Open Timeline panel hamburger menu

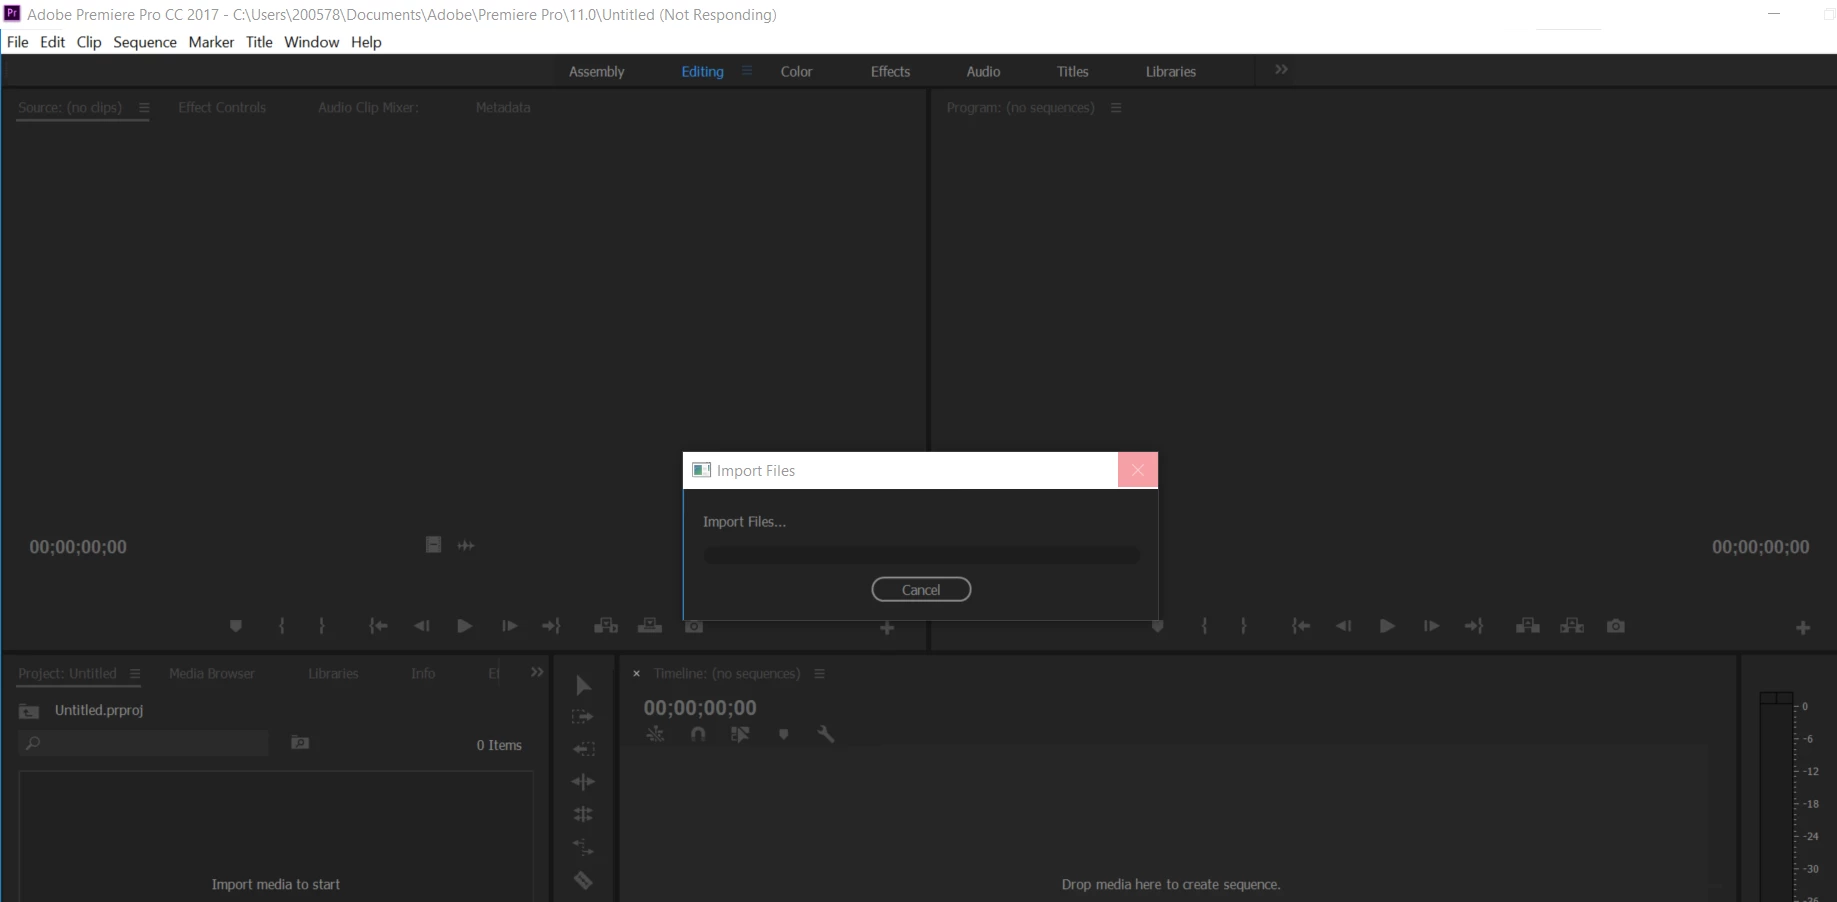(819, 673)
